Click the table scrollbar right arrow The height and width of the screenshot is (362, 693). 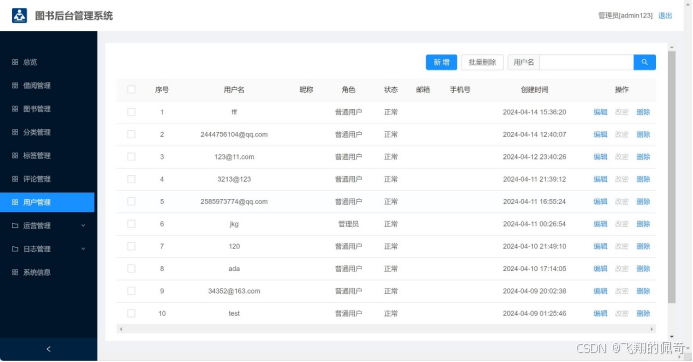[651, 329]
